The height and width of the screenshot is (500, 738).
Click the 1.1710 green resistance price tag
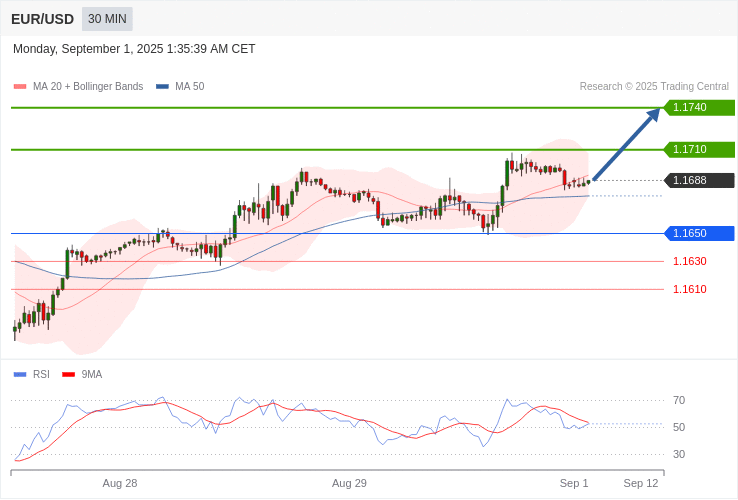[699, 150]
